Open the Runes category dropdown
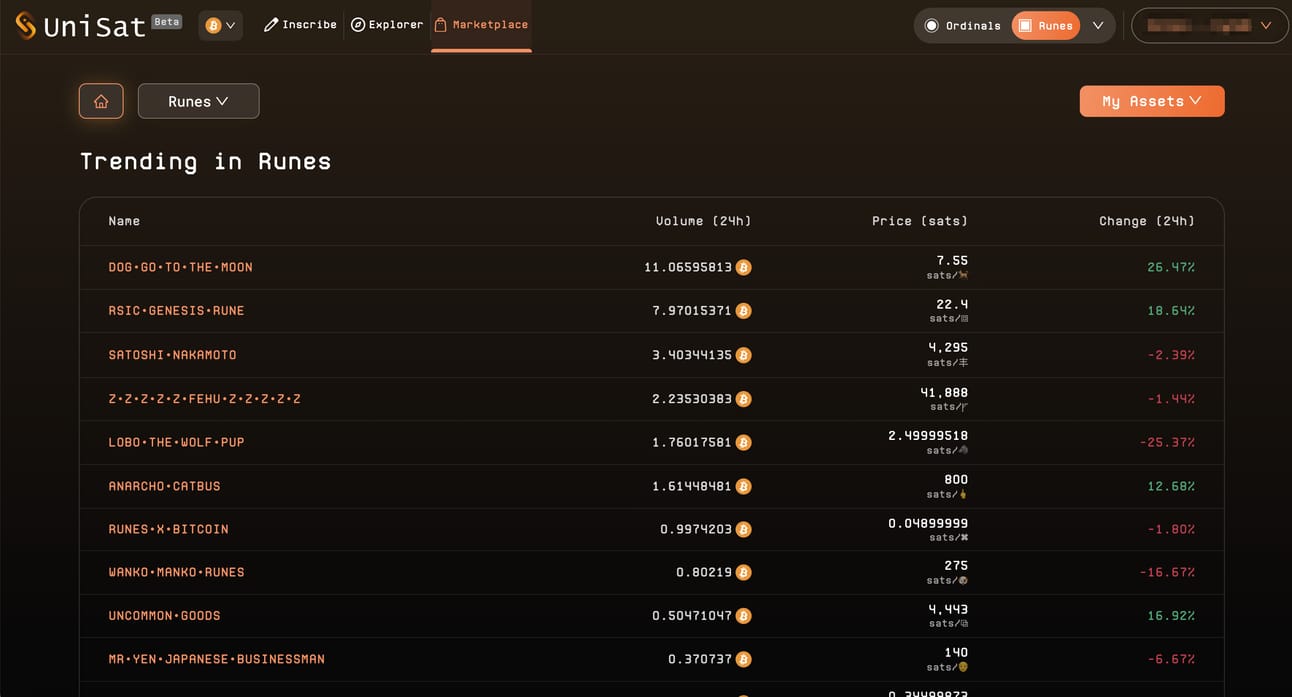Viewport: 1292px width, 697px height. tap(199, 101)
